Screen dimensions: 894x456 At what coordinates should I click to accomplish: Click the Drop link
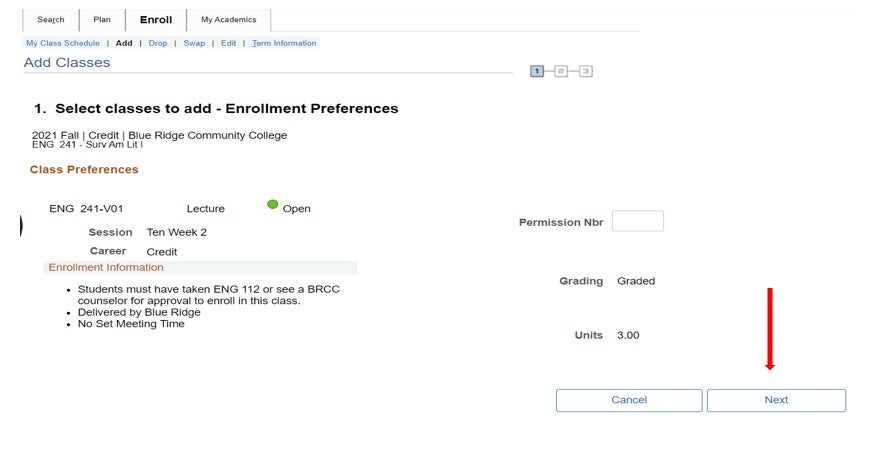(x=158, y=43)
